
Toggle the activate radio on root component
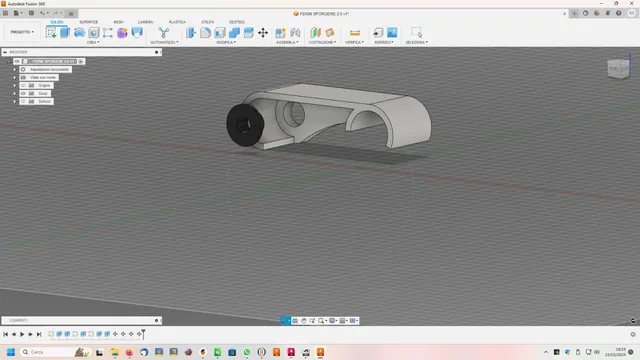point(81,61)
